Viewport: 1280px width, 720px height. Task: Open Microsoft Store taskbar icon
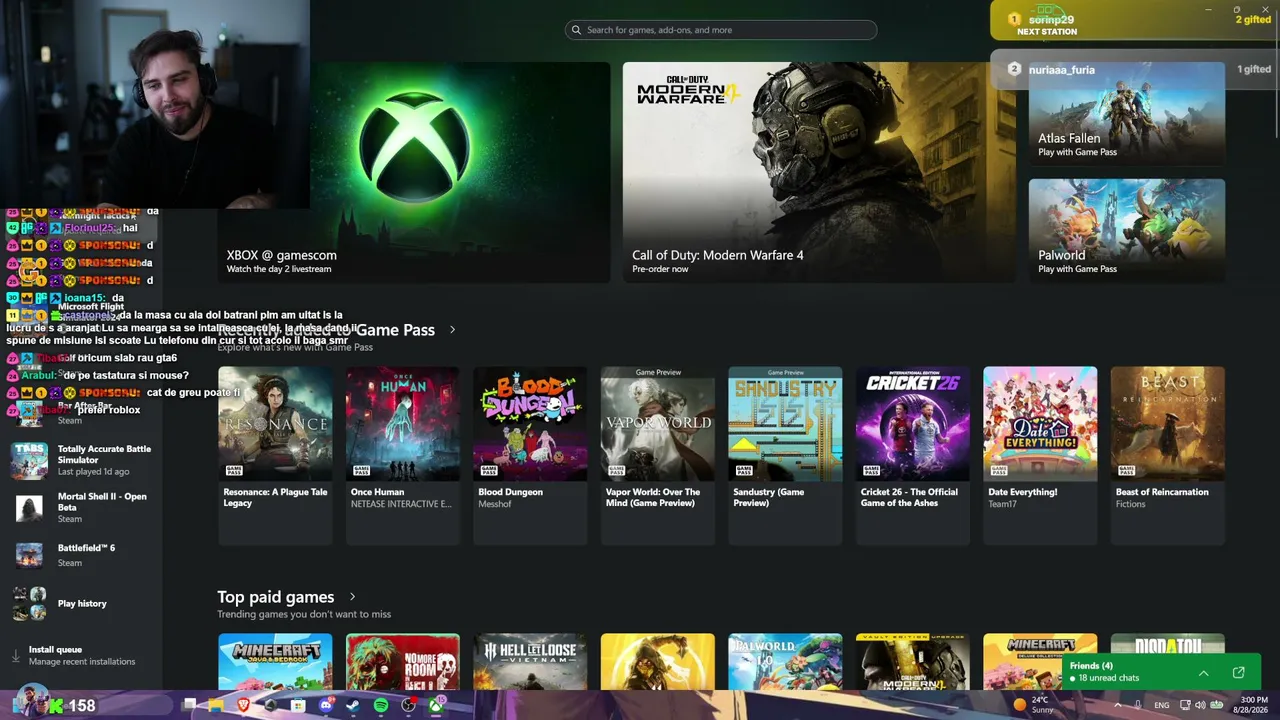(x=298, y=705)
